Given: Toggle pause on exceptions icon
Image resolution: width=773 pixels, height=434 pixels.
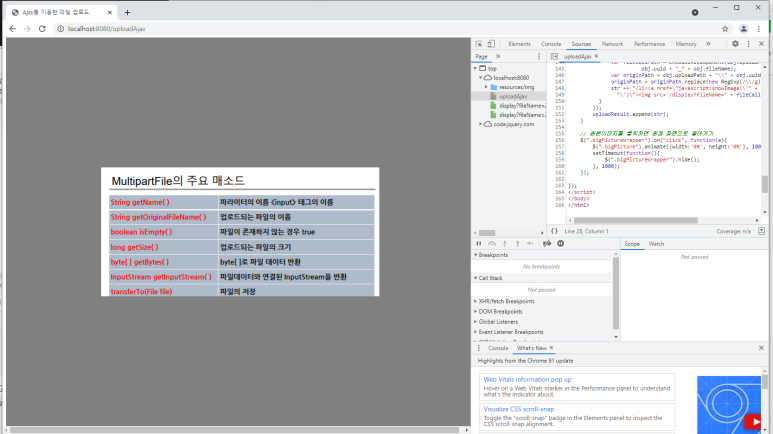Looking at the screenshot, I should (x=561, y=244).
